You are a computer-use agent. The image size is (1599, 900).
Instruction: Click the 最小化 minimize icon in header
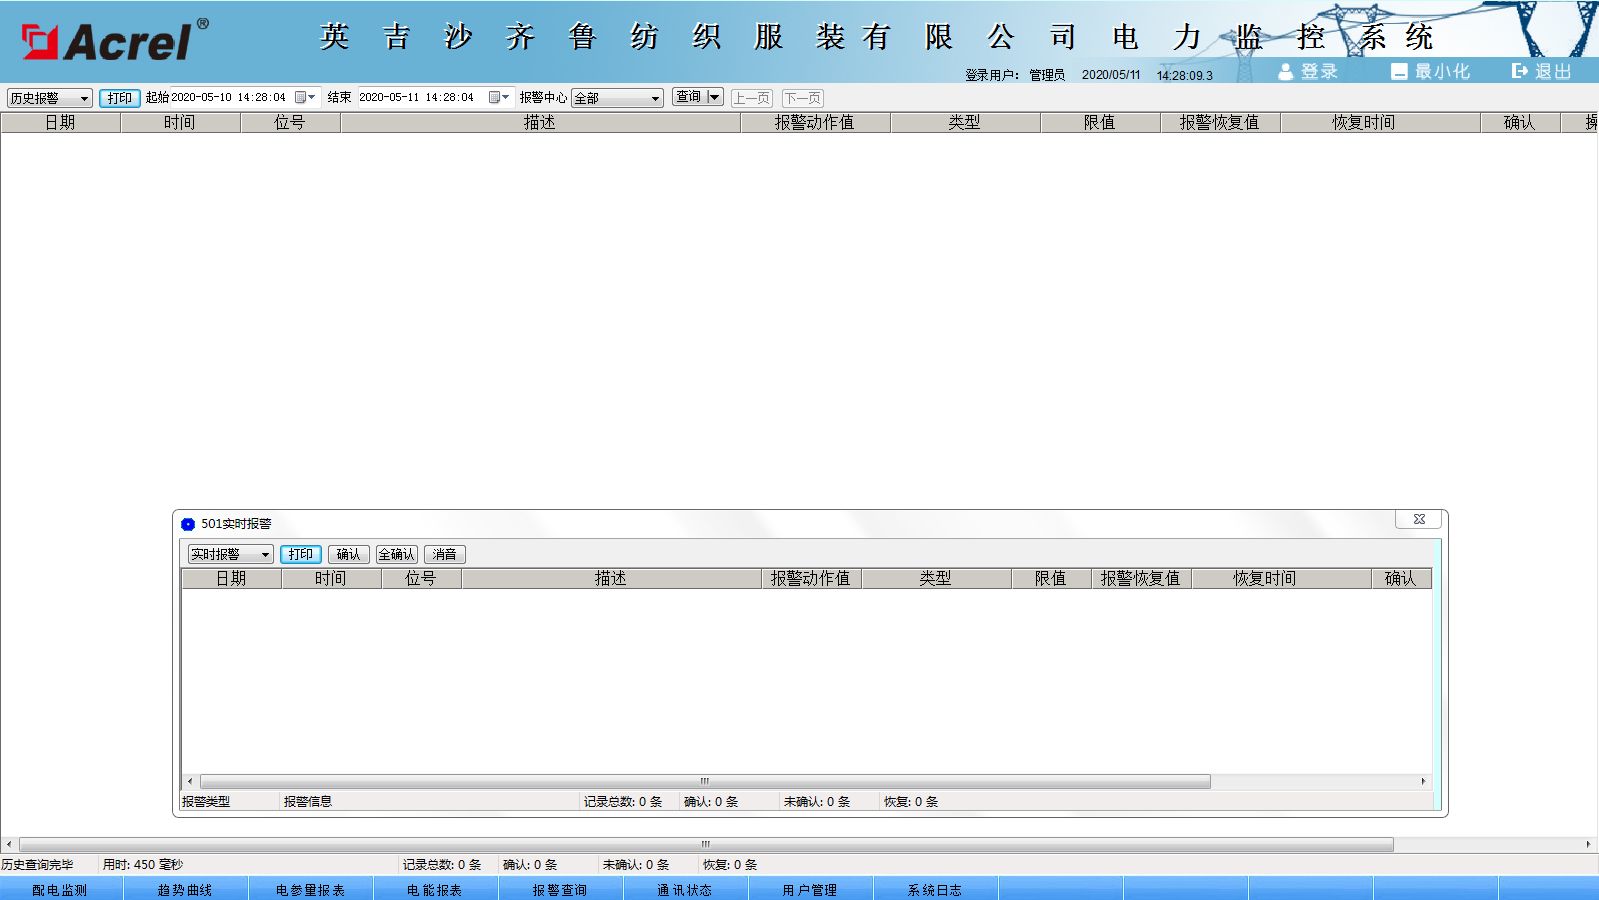coord(1399,72)
